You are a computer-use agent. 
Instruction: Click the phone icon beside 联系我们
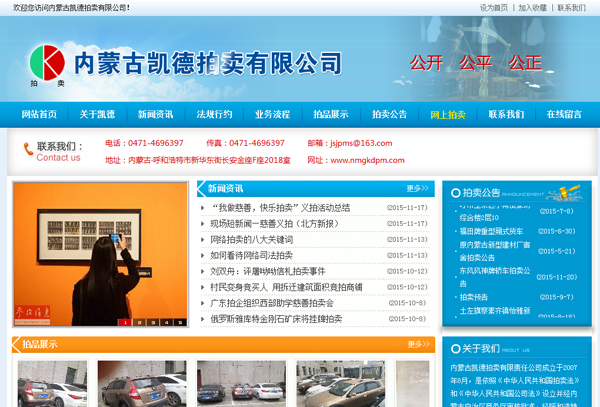pyautogui.click(x=27, y=150)
